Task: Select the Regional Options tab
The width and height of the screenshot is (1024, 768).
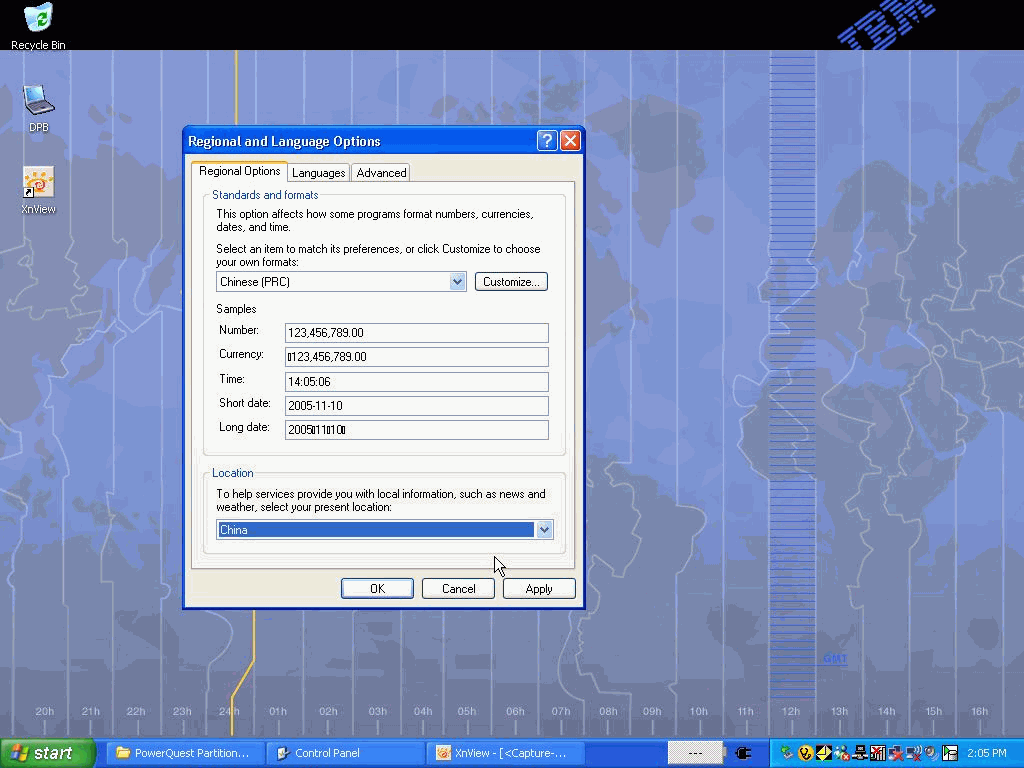Action: [x=240, y=172]
